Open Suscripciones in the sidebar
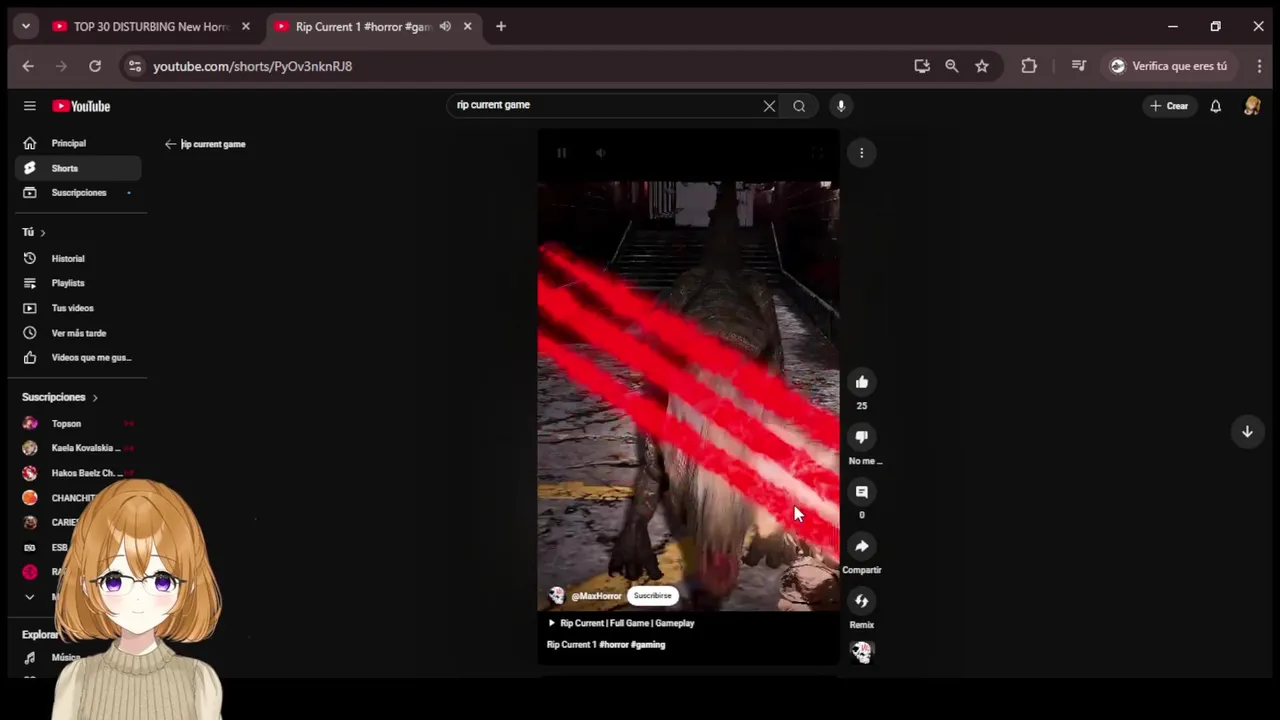Image resolution: width=1280 pixels, height=720 pixels. (x=78, y=193)
